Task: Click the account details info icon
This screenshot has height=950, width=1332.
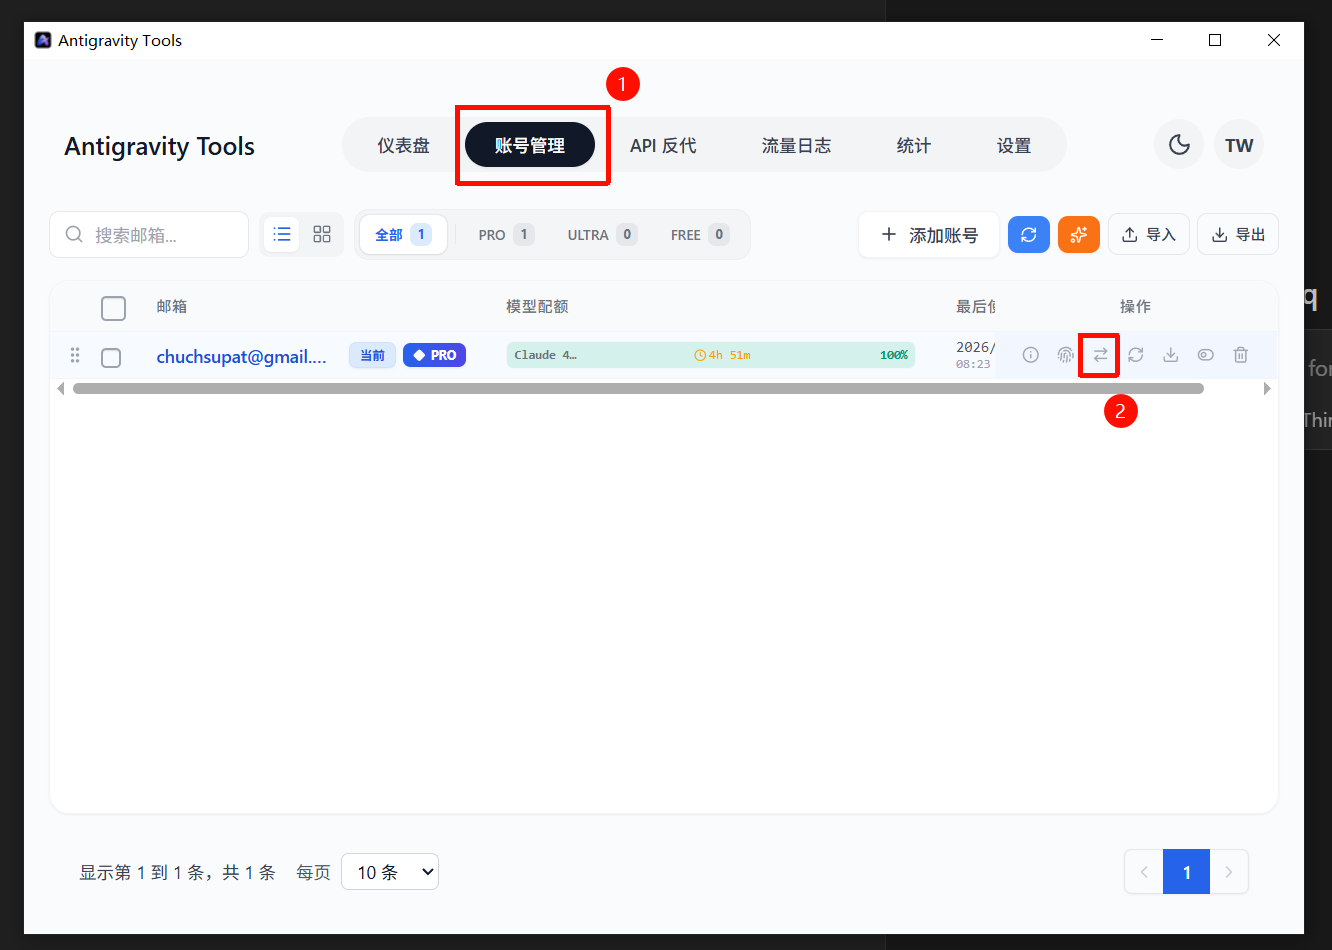Action: pos(1031,355)
